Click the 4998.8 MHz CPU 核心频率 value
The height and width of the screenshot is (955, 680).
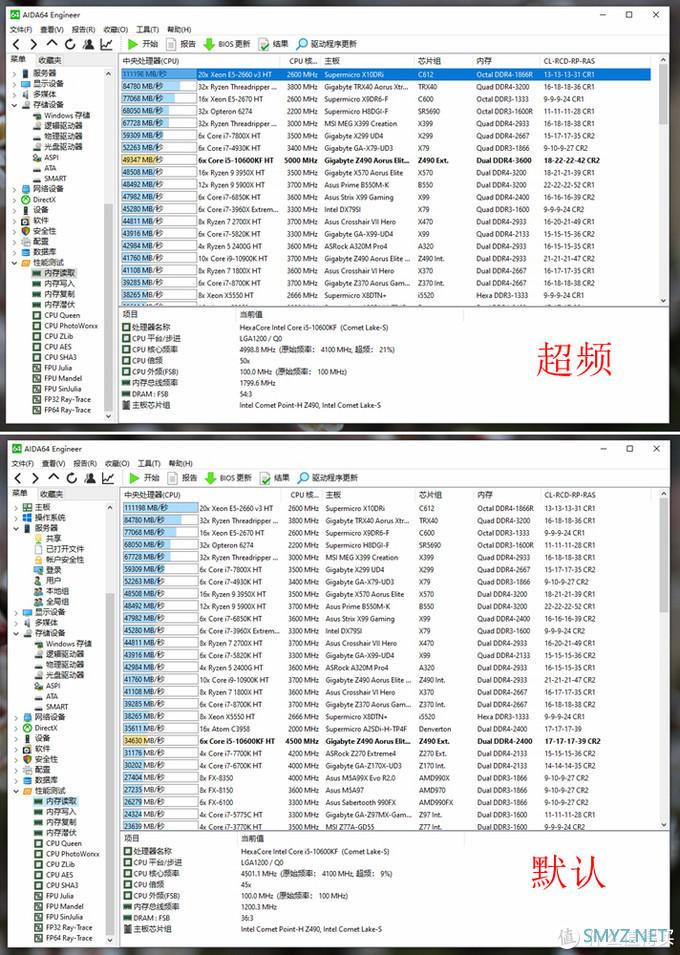click(317, 350)
